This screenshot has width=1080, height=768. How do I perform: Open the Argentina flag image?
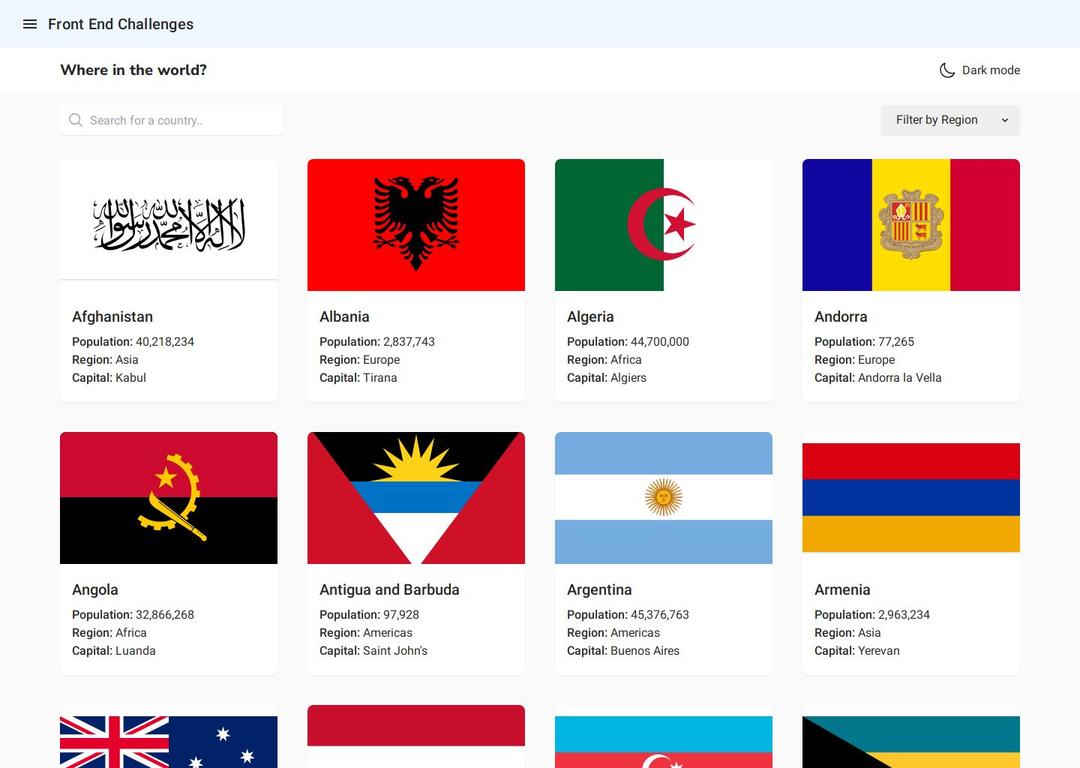coord(663,498)
